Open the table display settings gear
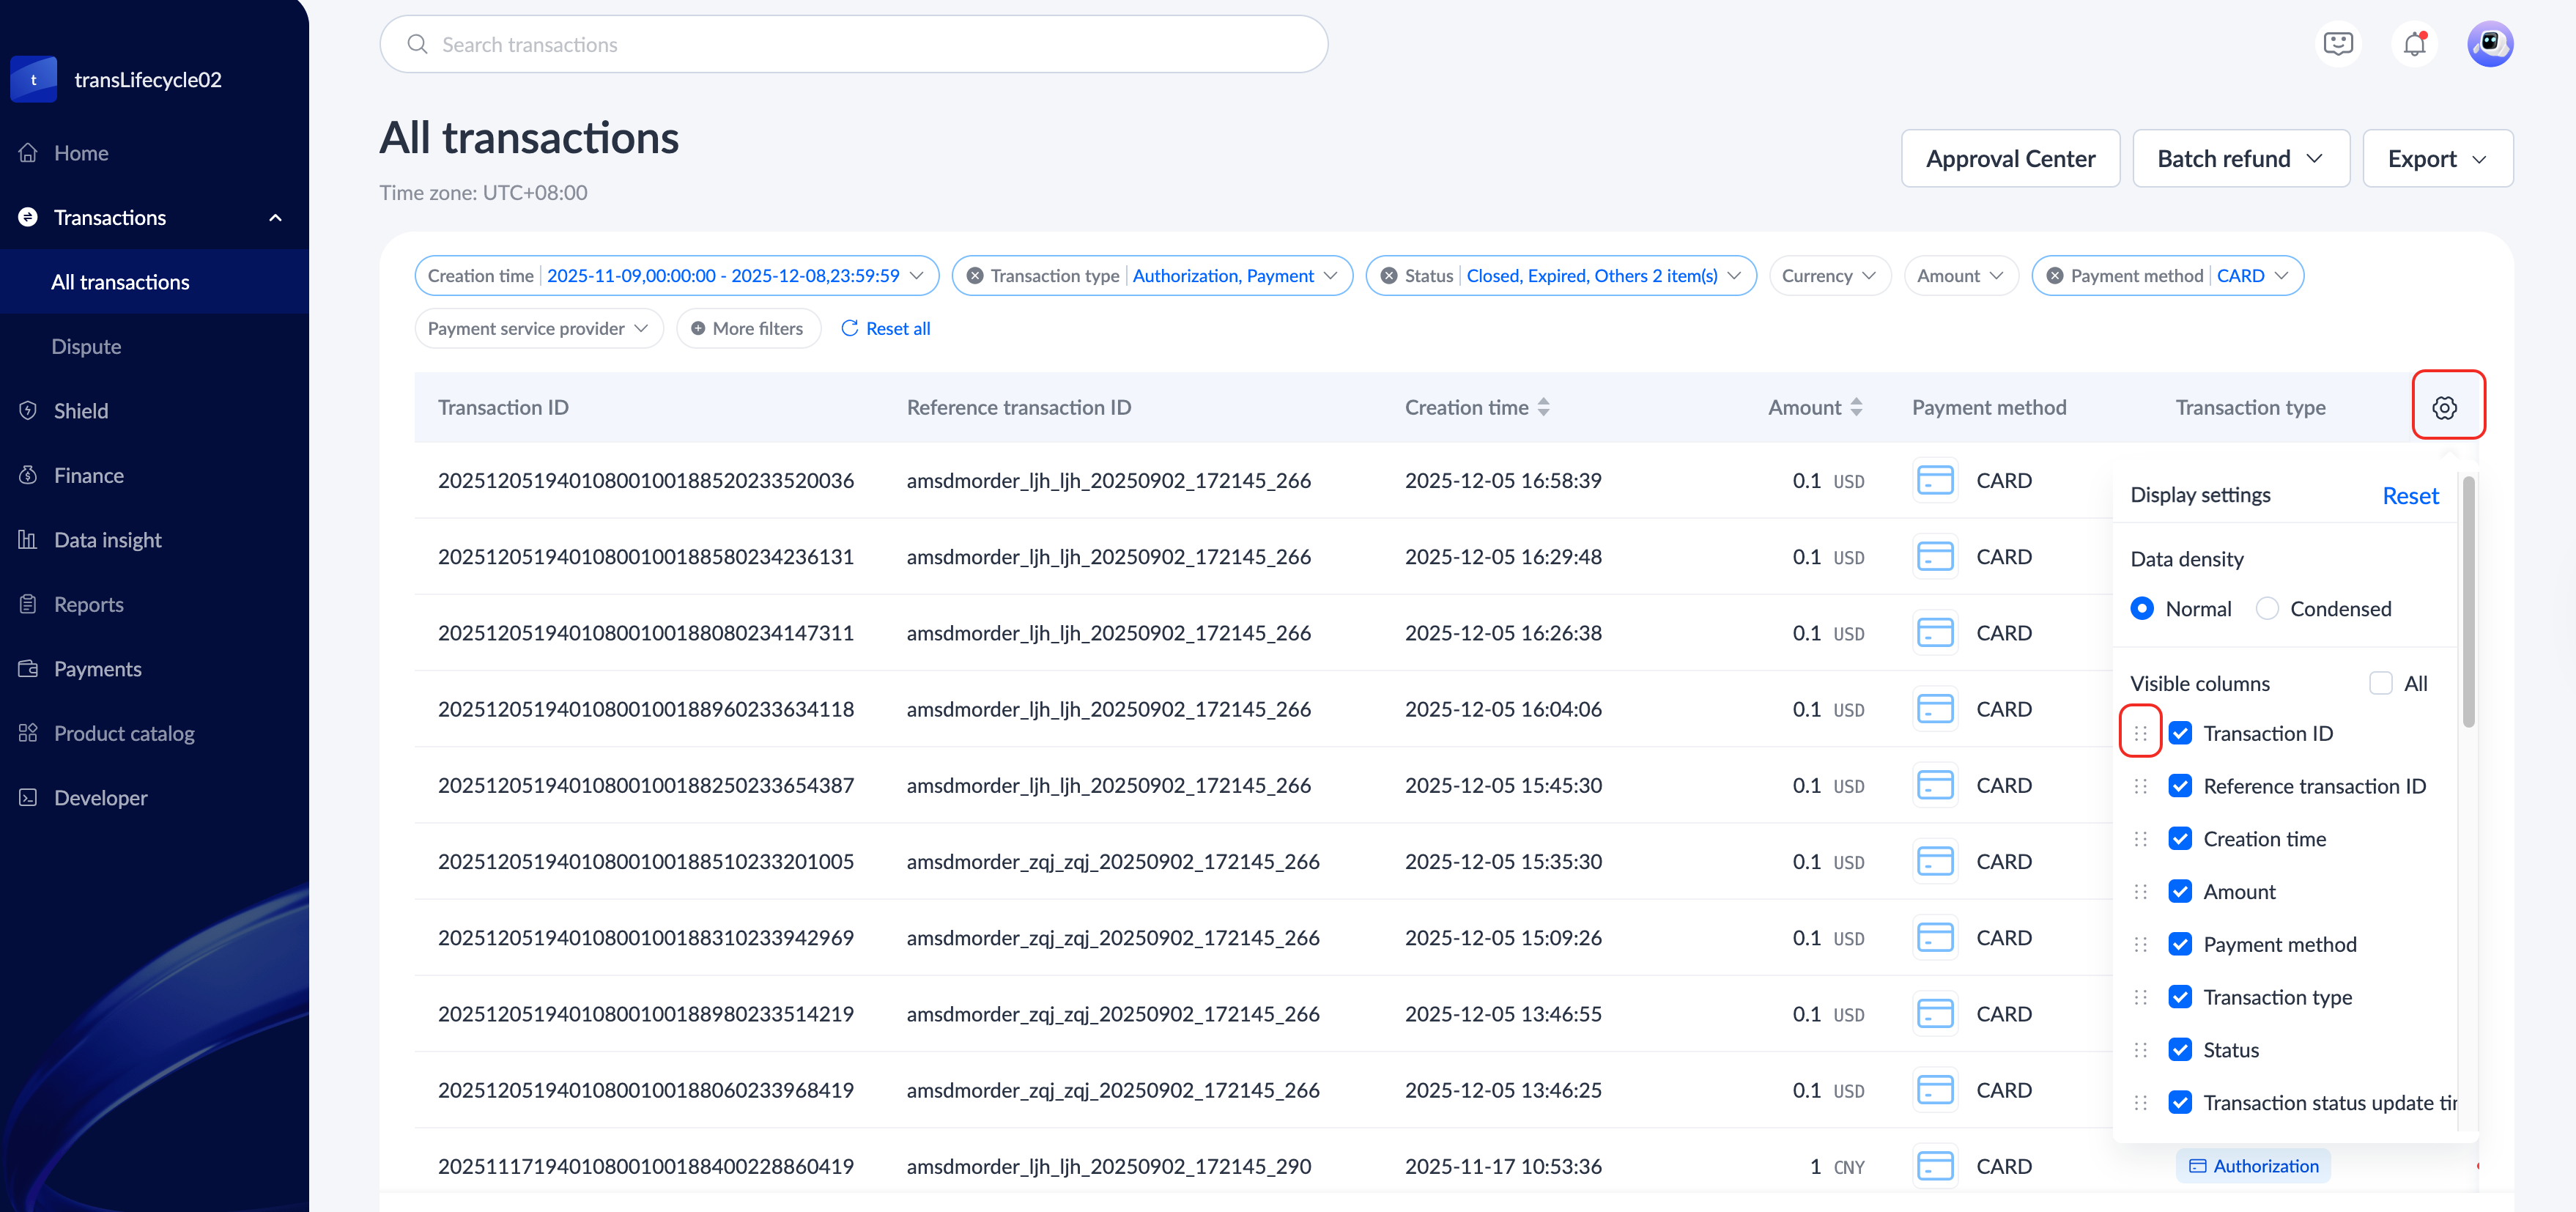2576x1212 pixels. (x=2444, y=407)
